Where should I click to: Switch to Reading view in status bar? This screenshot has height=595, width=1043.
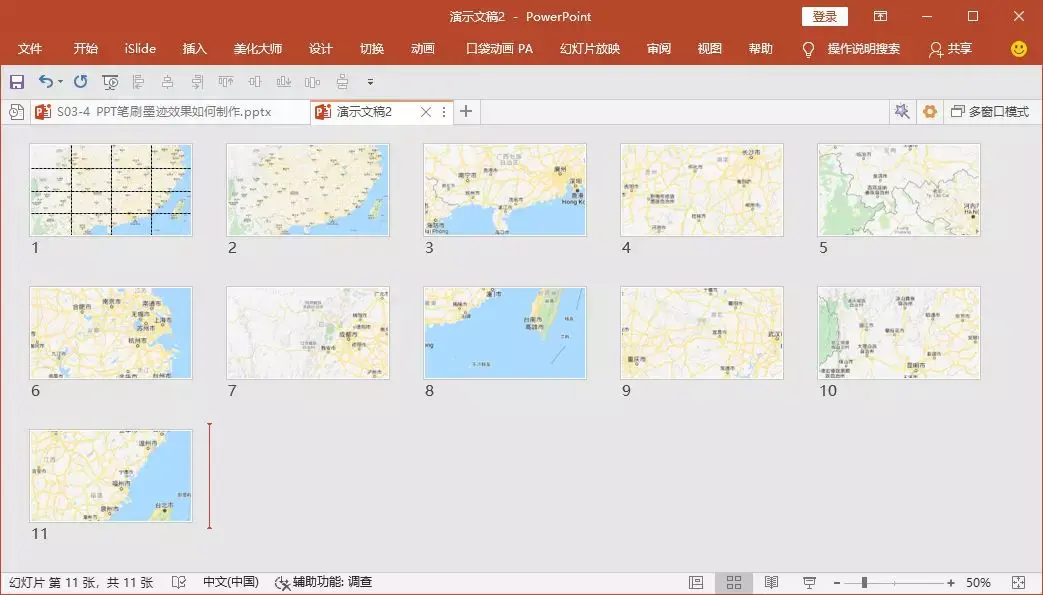point(772,583)
